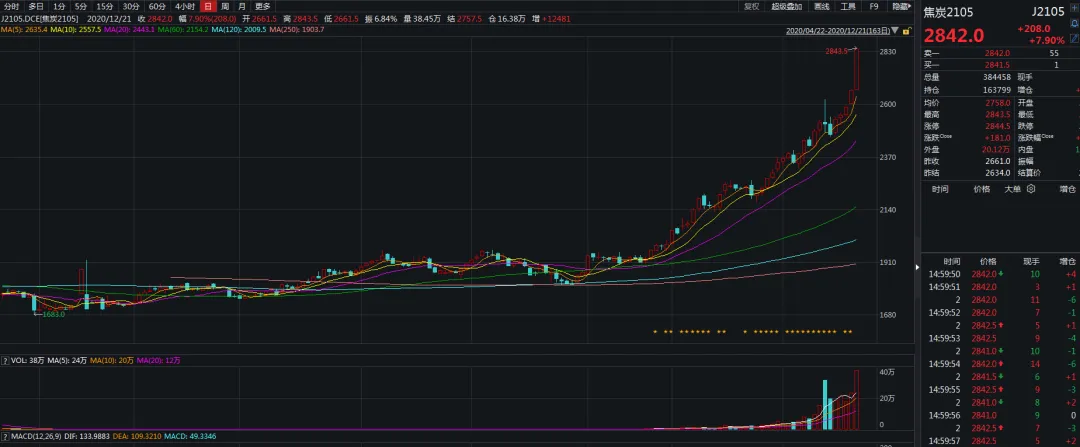Click the date range 2020/04/22-2020/12/21 link

(838, 31)
